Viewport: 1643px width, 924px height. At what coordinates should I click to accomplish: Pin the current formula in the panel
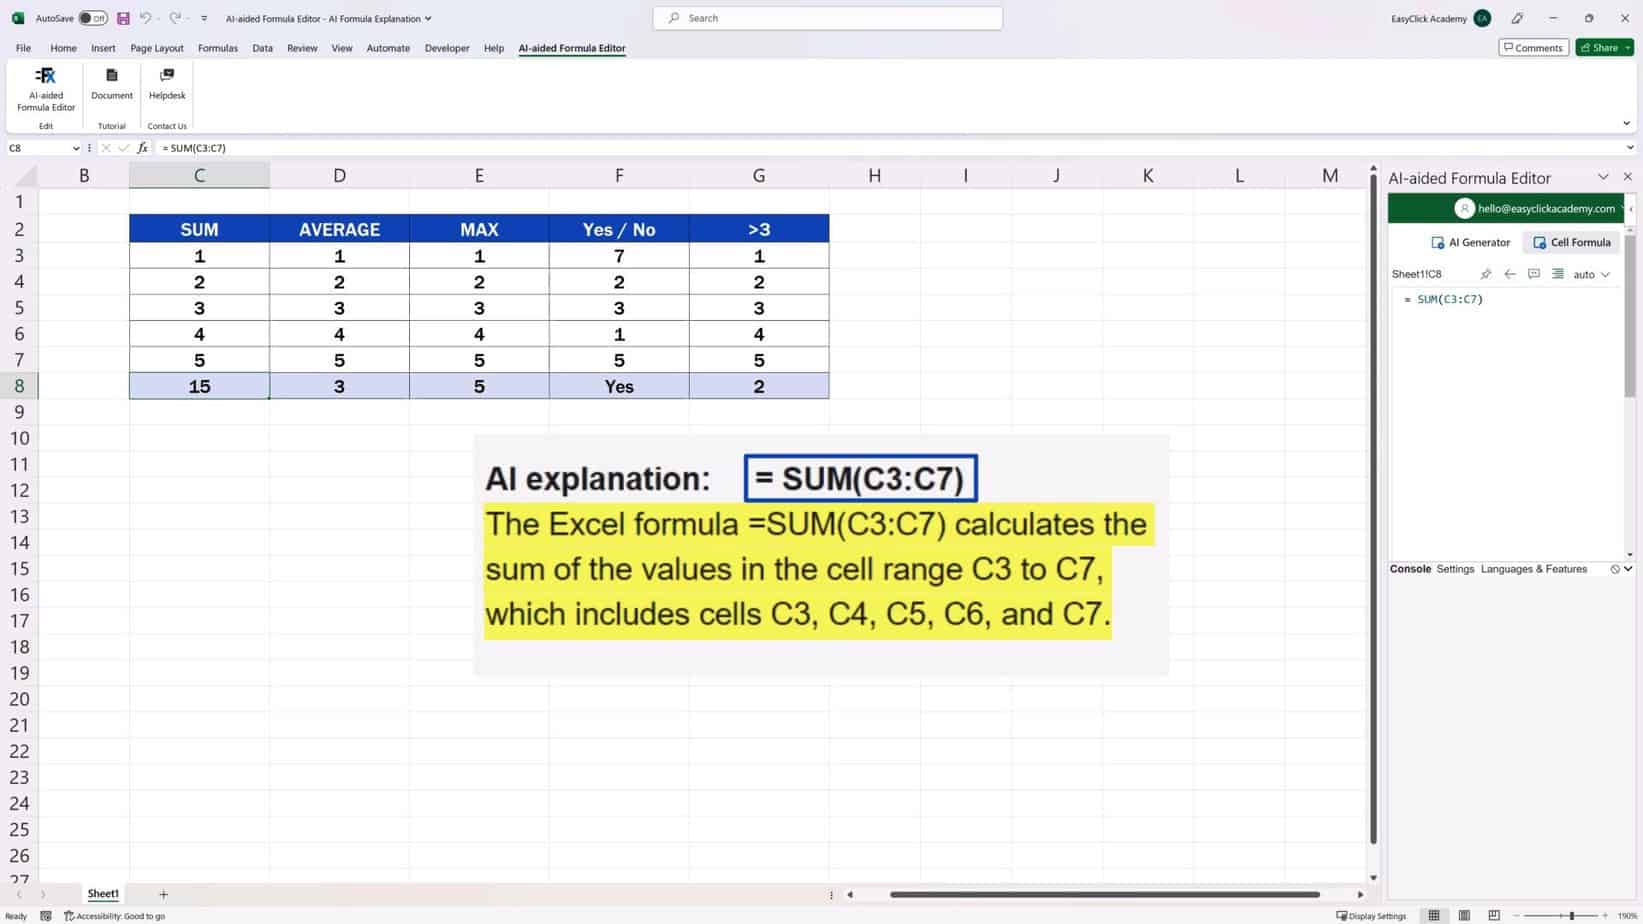coord(1486,273)
